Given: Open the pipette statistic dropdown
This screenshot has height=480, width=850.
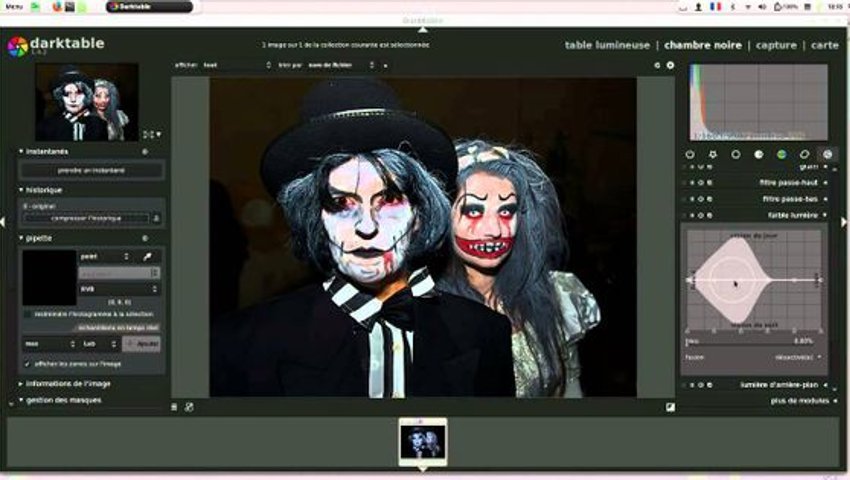Looking at the screenshot, I should pyautogui.click(x=50, y=344).
